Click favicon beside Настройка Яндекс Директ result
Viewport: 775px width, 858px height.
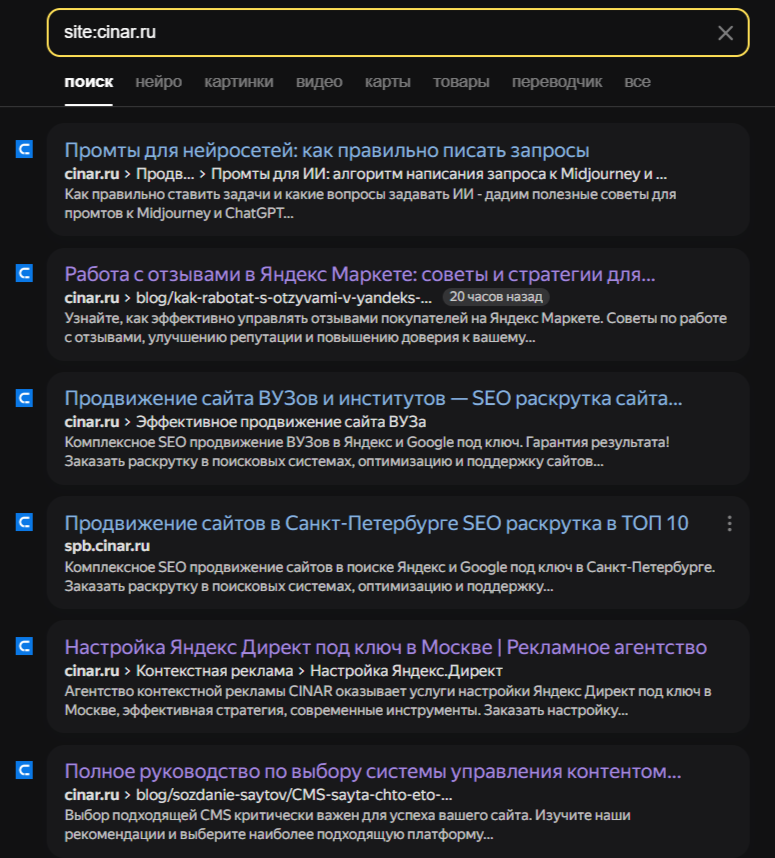[24, 646]
